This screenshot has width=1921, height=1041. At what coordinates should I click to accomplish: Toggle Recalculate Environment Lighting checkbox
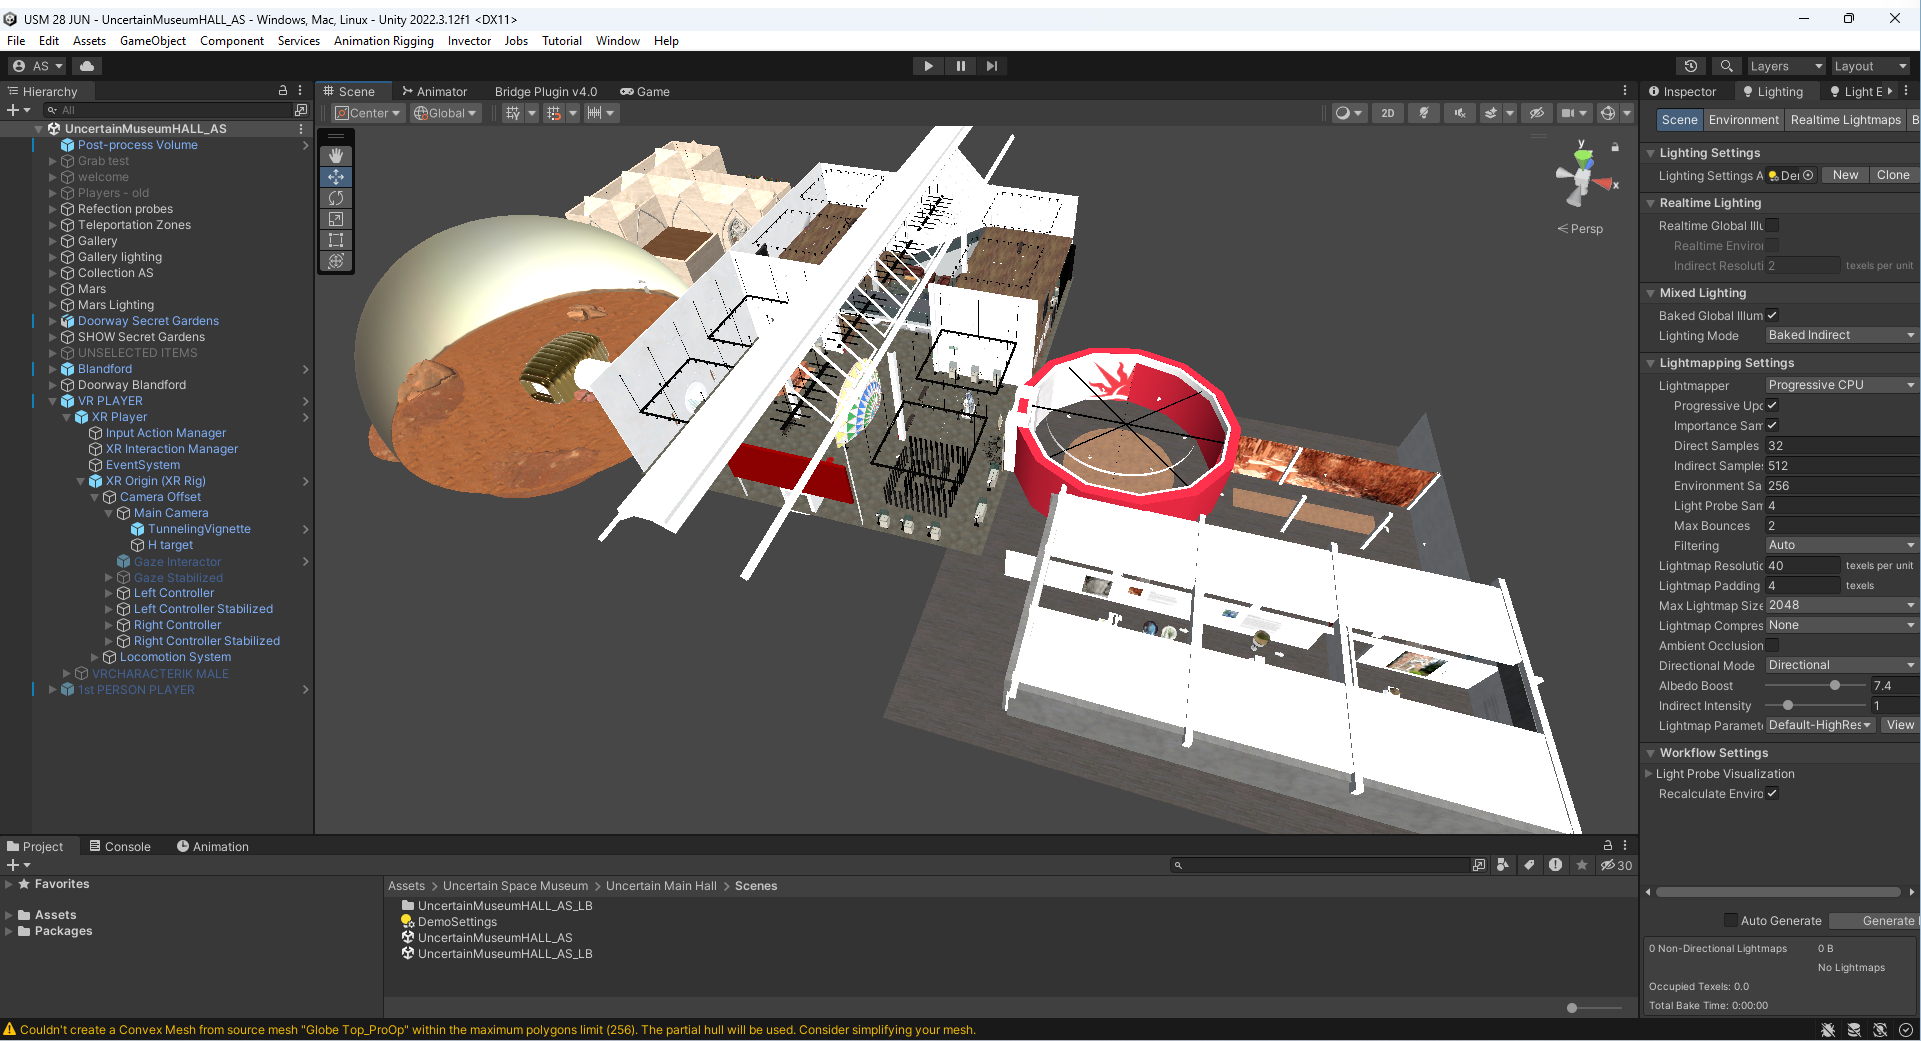[1772, 793]
